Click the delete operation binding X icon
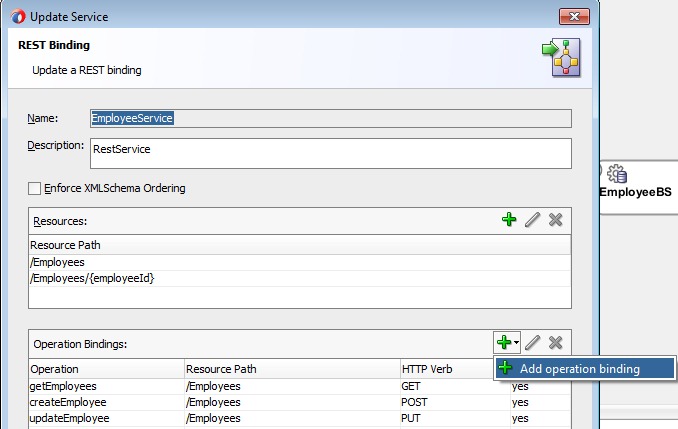Screen dimensions: 678x429 tap(556, 343)
